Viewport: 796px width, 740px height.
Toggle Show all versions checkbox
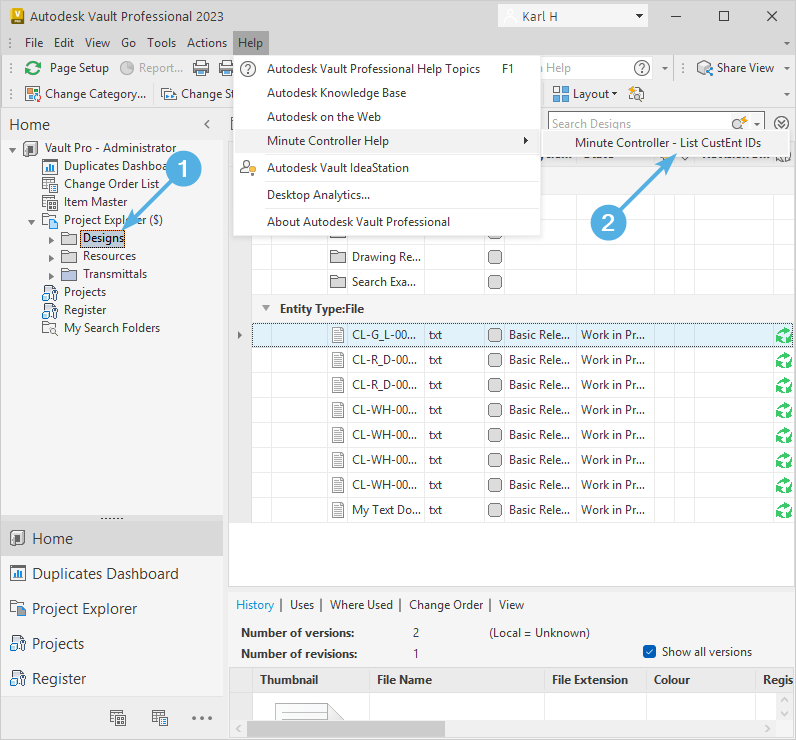pos(649,652)
